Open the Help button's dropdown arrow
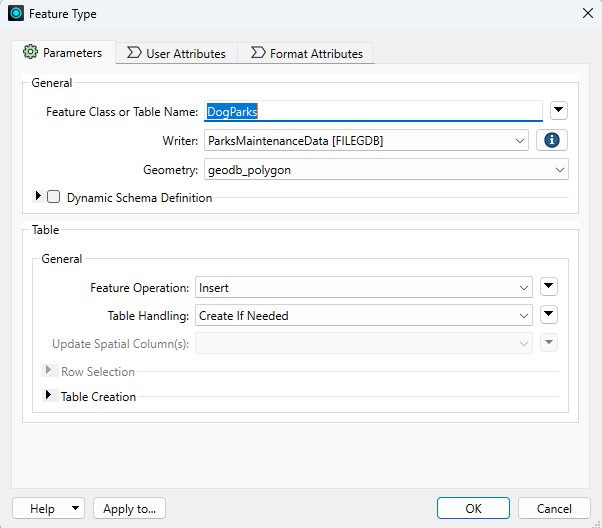 click(75, 509)
